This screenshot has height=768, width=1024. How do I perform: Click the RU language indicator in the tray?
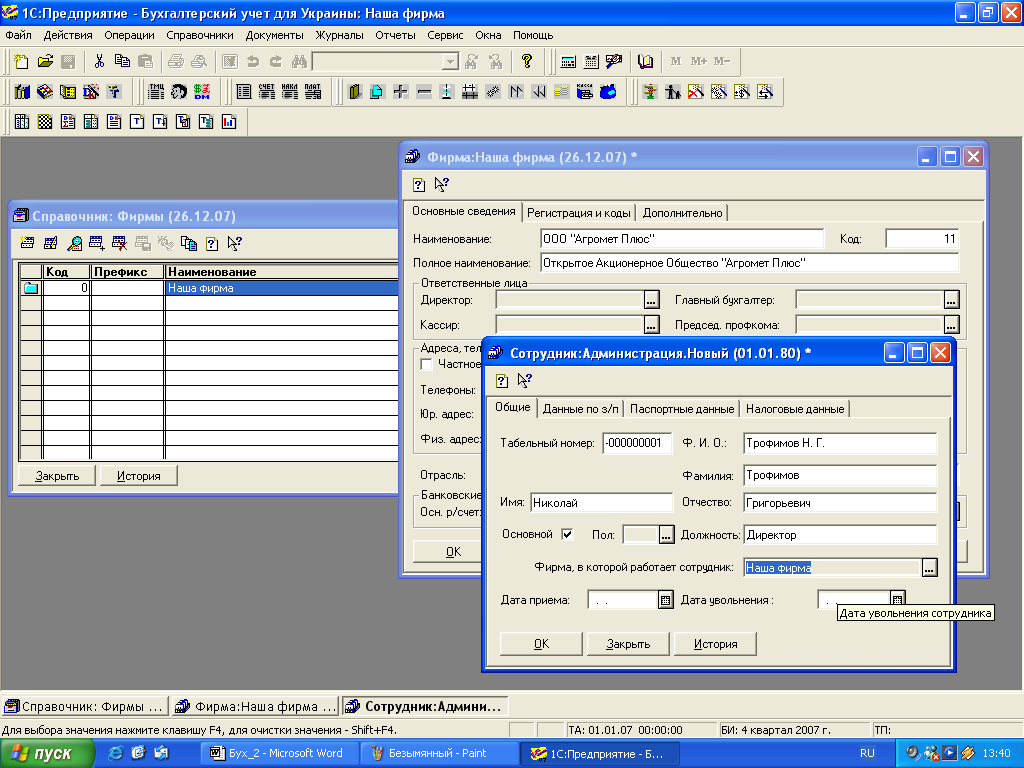click(867, 753)
